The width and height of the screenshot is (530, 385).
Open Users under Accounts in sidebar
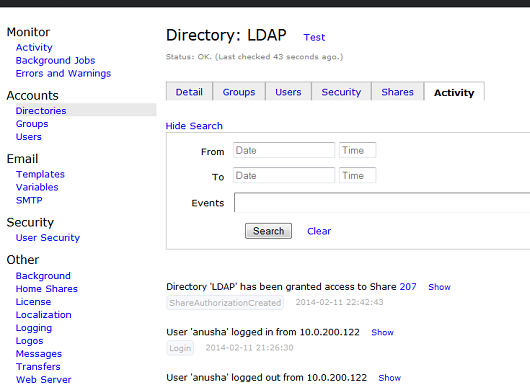(x=29, y=137)
